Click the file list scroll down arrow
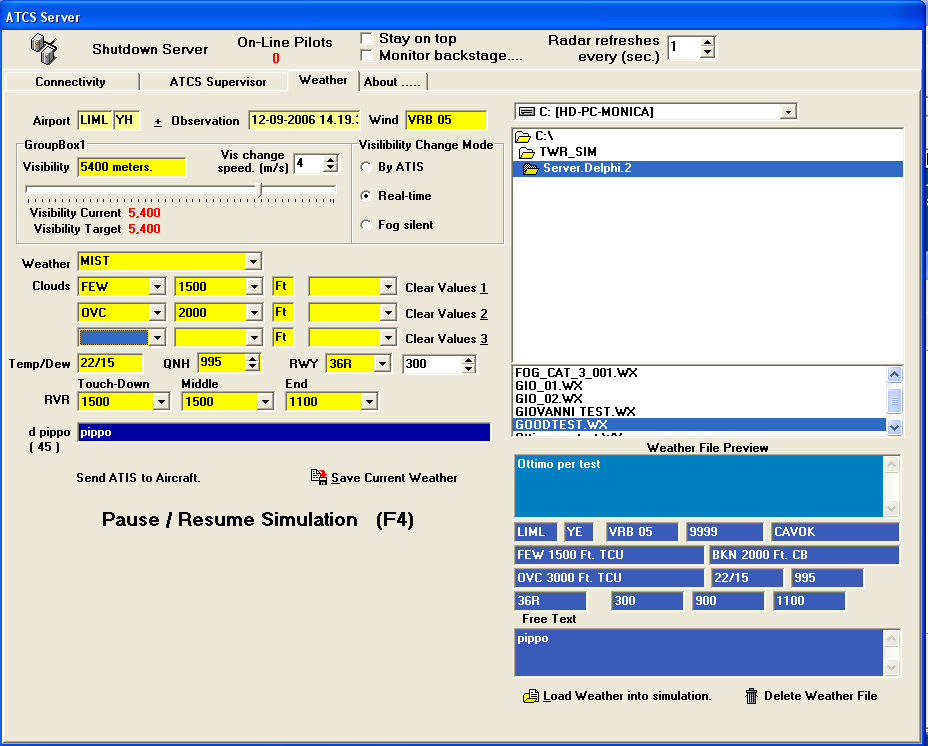Viewport: 928px width, 746px height. 894,427
